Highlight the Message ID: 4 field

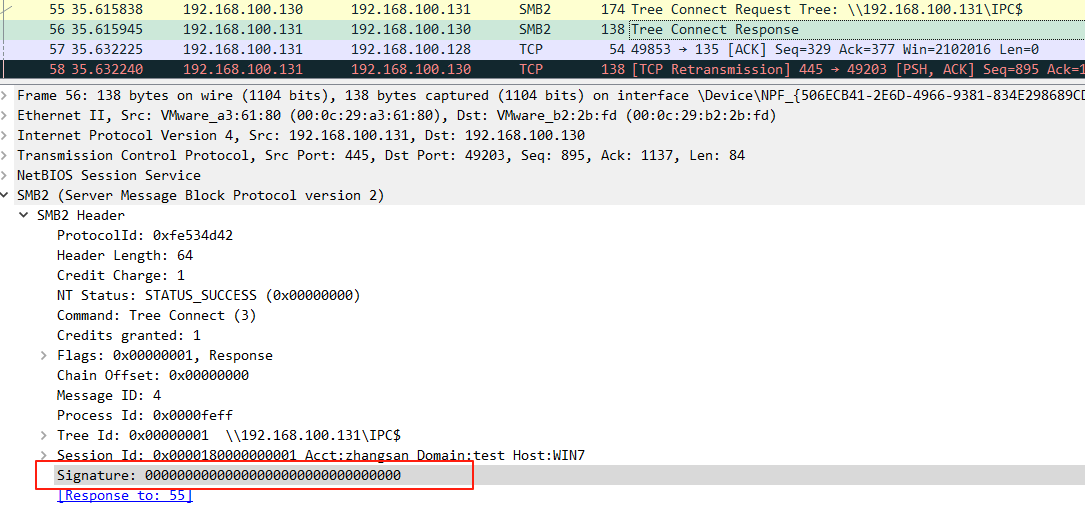(x=108, y=395)
